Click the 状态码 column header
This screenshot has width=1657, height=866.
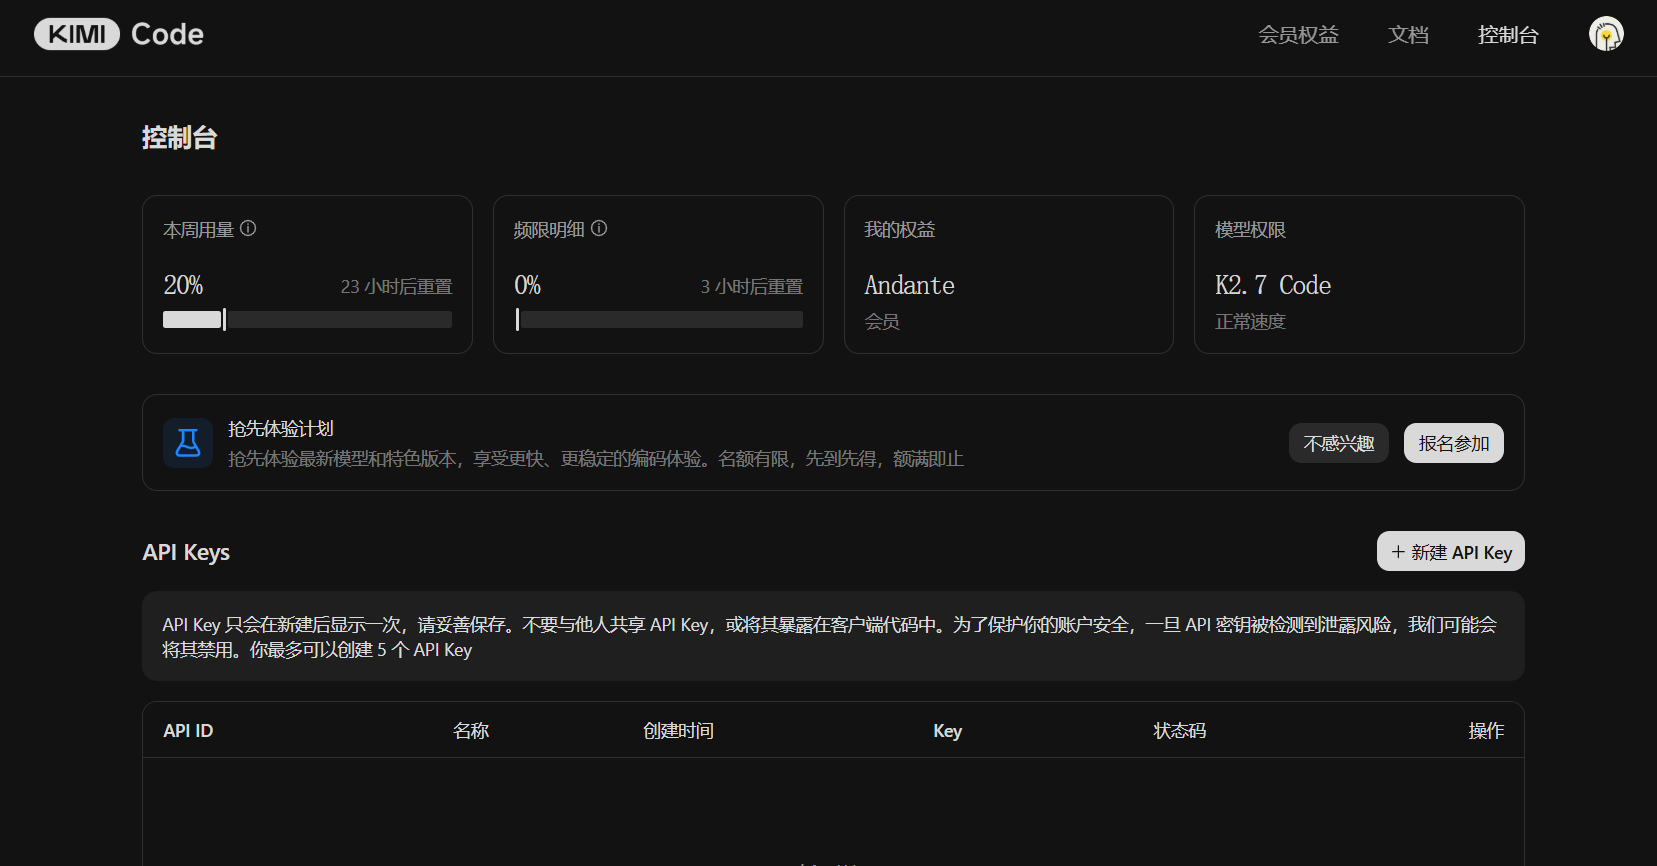(1180, 731)
